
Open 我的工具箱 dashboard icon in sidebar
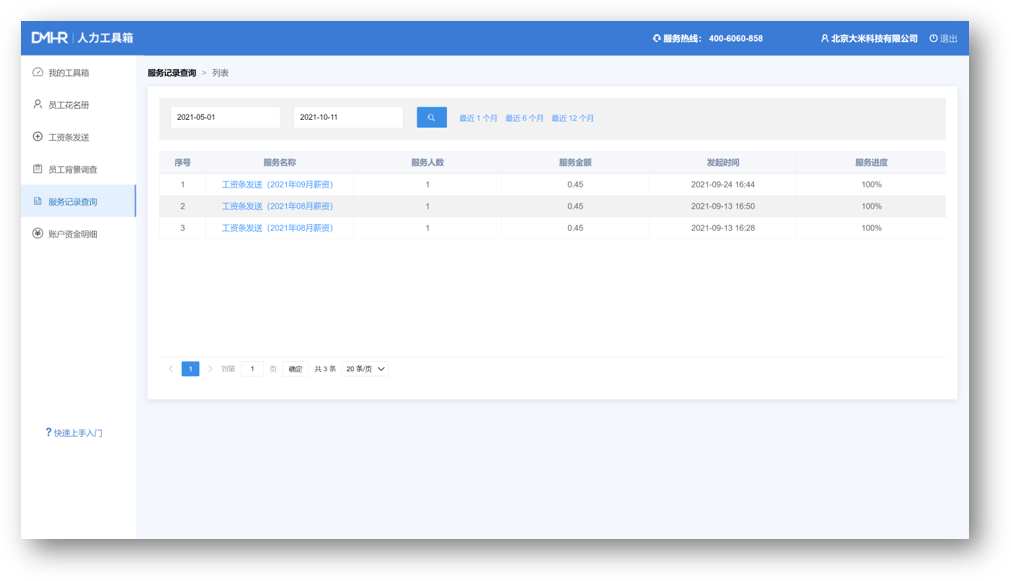click(x=38, y=73)
